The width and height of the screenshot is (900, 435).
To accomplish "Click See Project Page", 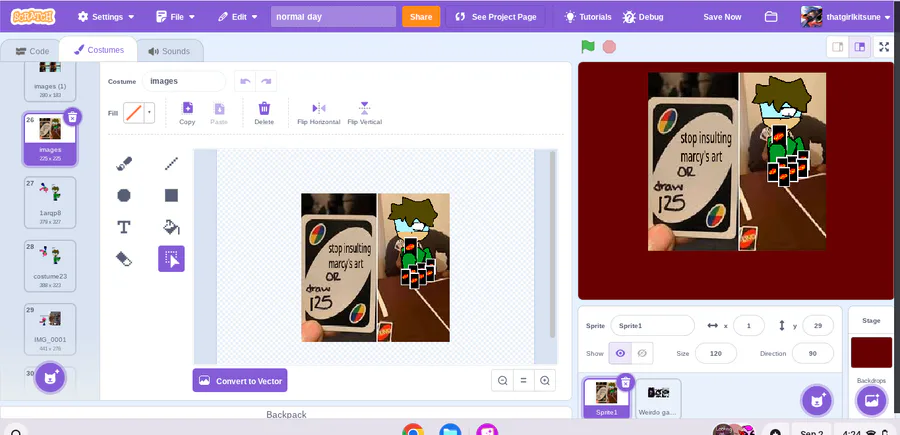I will tap(496, 17).
